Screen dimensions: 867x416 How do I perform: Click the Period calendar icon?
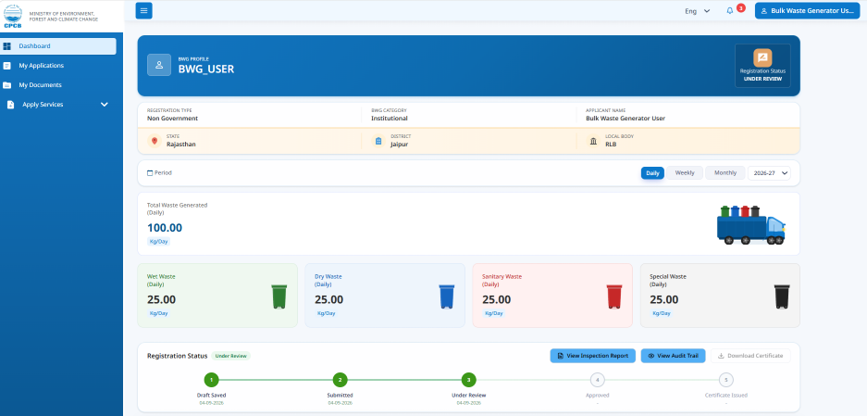click(x=150, y=173)
